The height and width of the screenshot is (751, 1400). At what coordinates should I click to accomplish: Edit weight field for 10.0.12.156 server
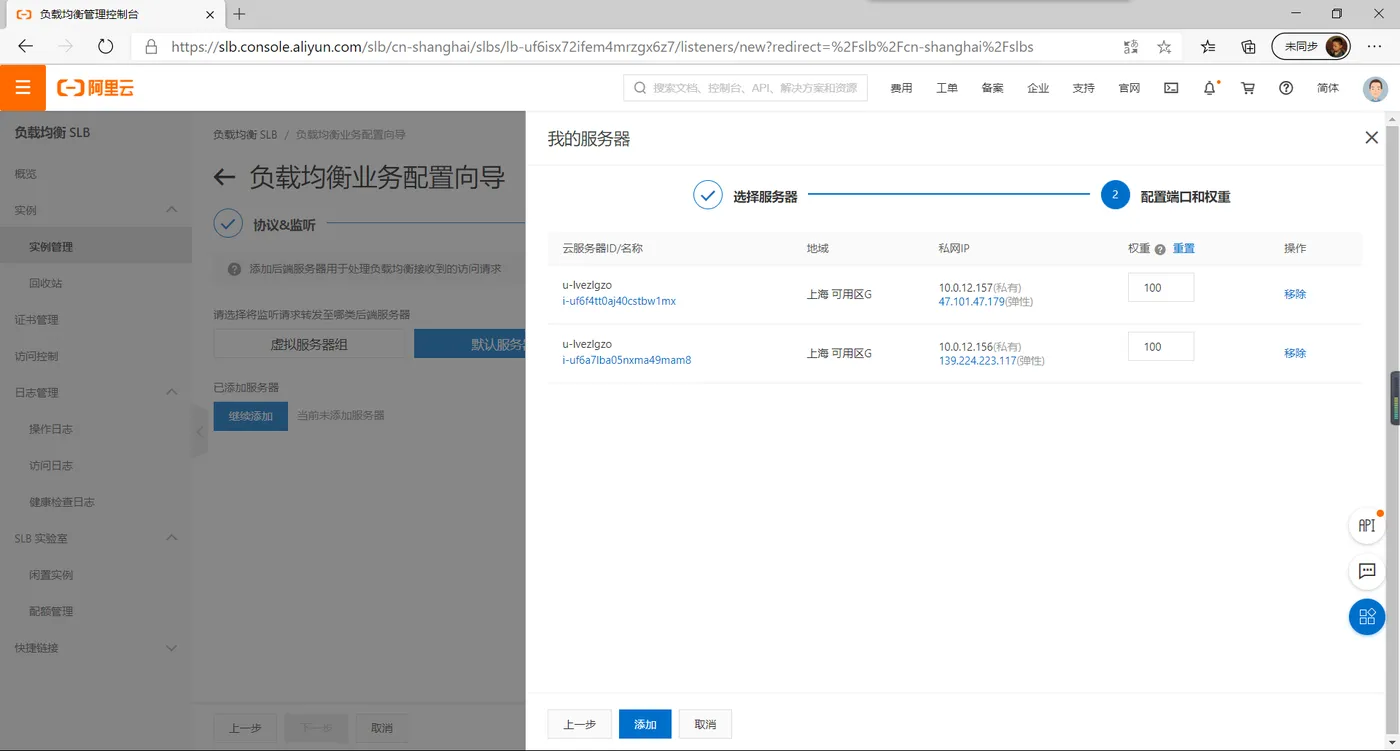(1161, 347)
